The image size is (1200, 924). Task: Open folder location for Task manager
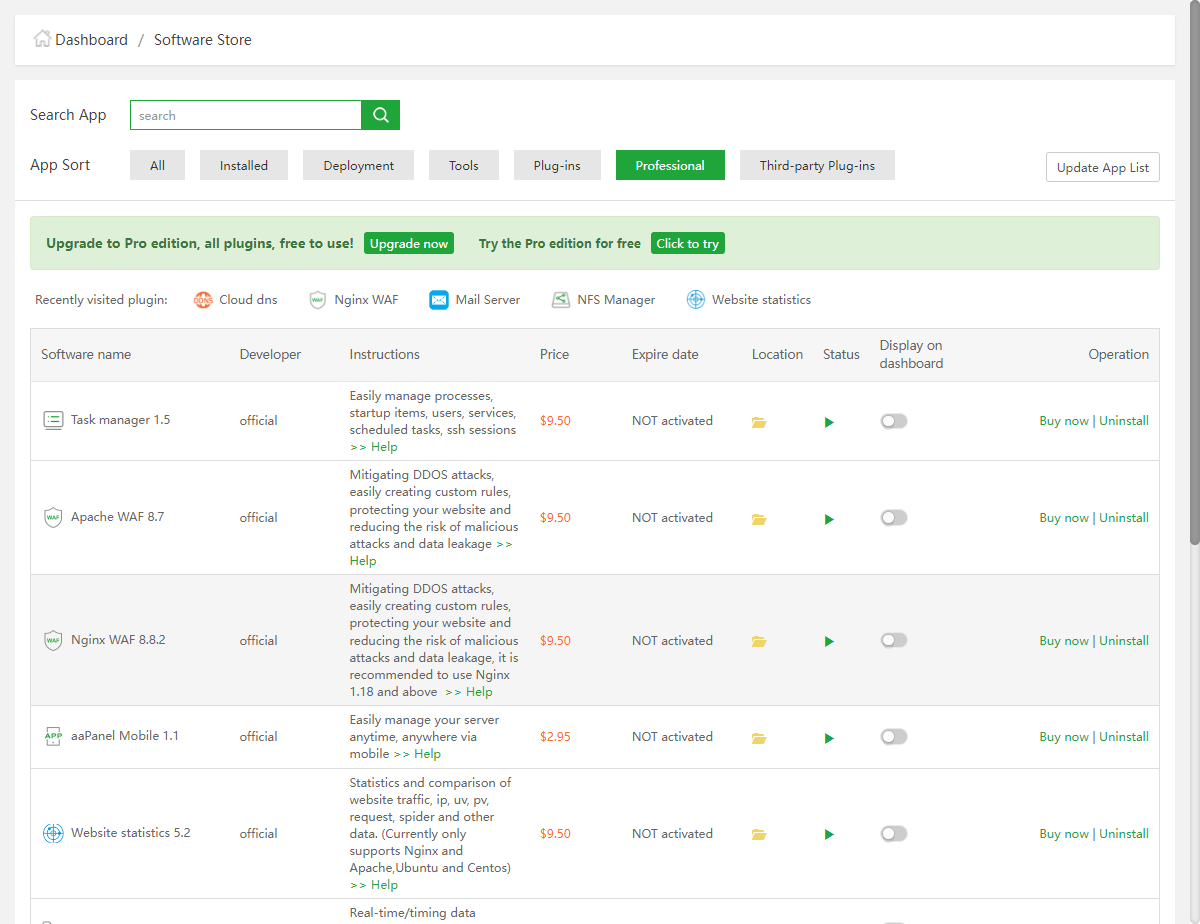click(x=759, y=422)
